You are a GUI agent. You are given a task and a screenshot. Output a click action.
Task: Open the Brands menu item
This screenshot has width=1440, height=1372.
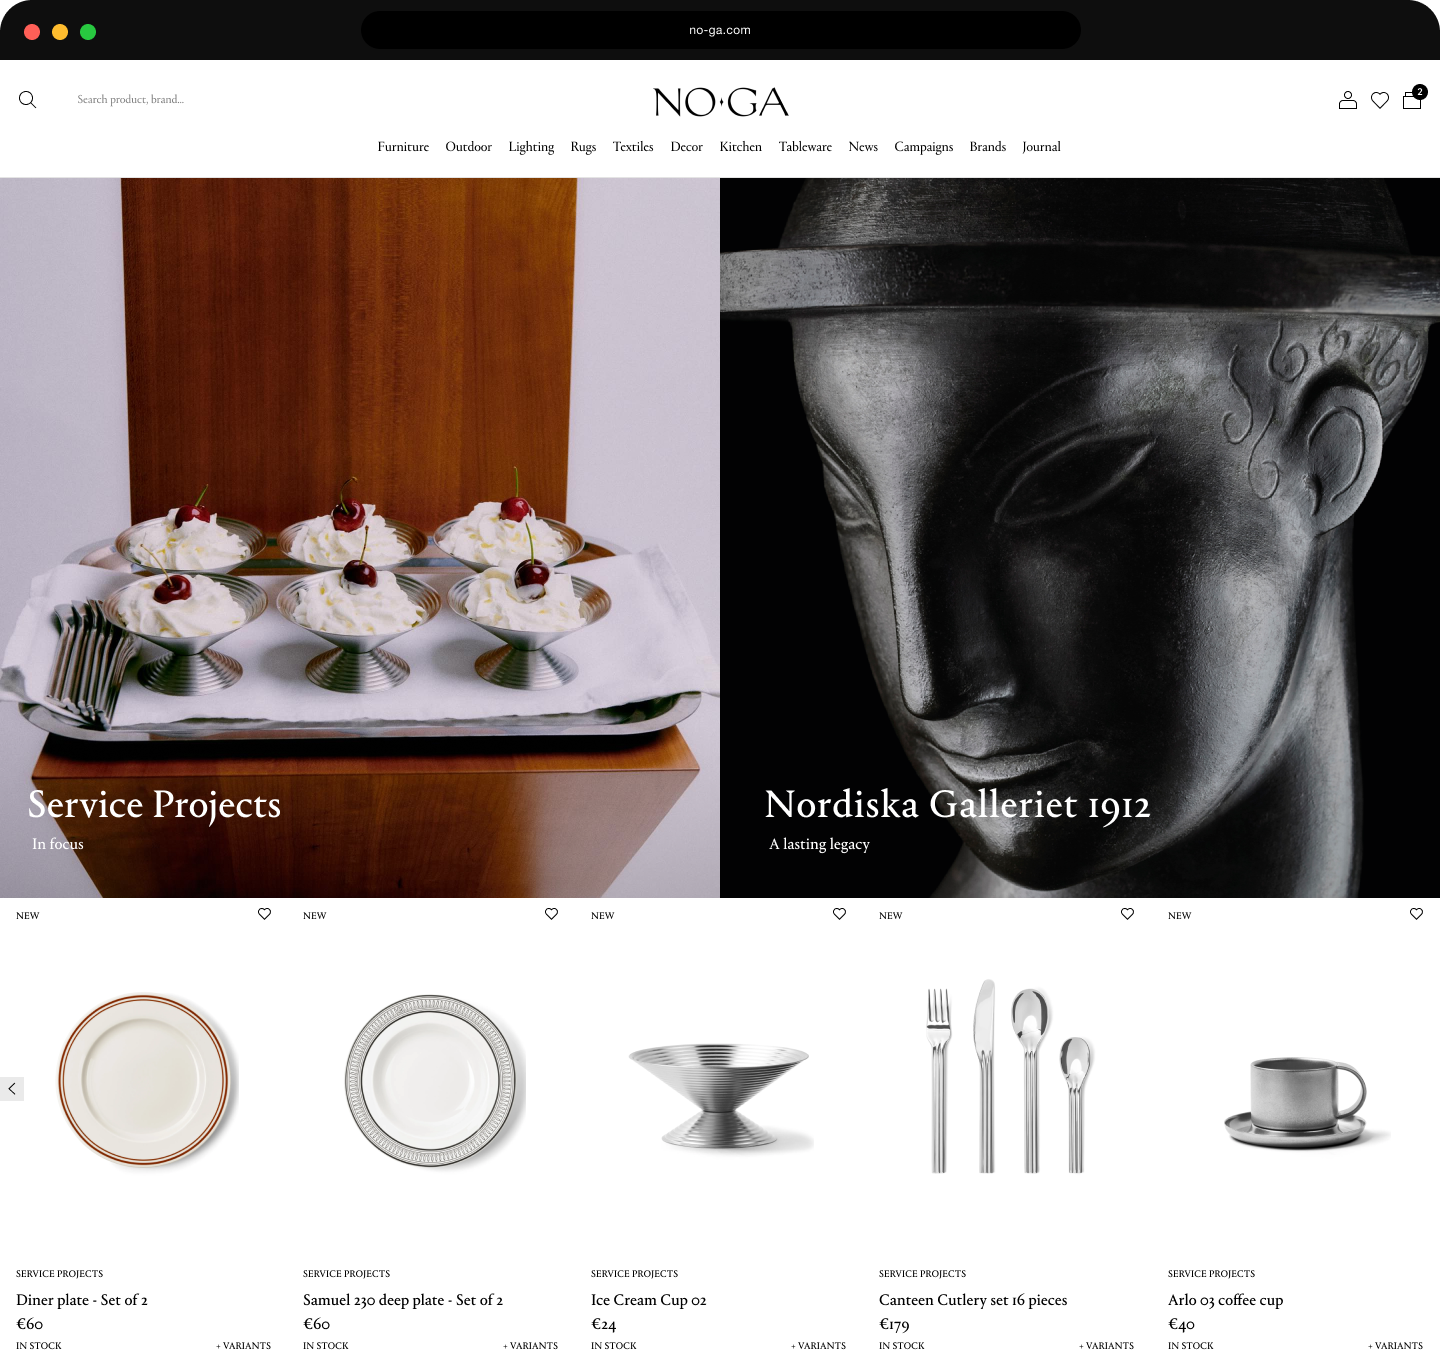point(987,146)
